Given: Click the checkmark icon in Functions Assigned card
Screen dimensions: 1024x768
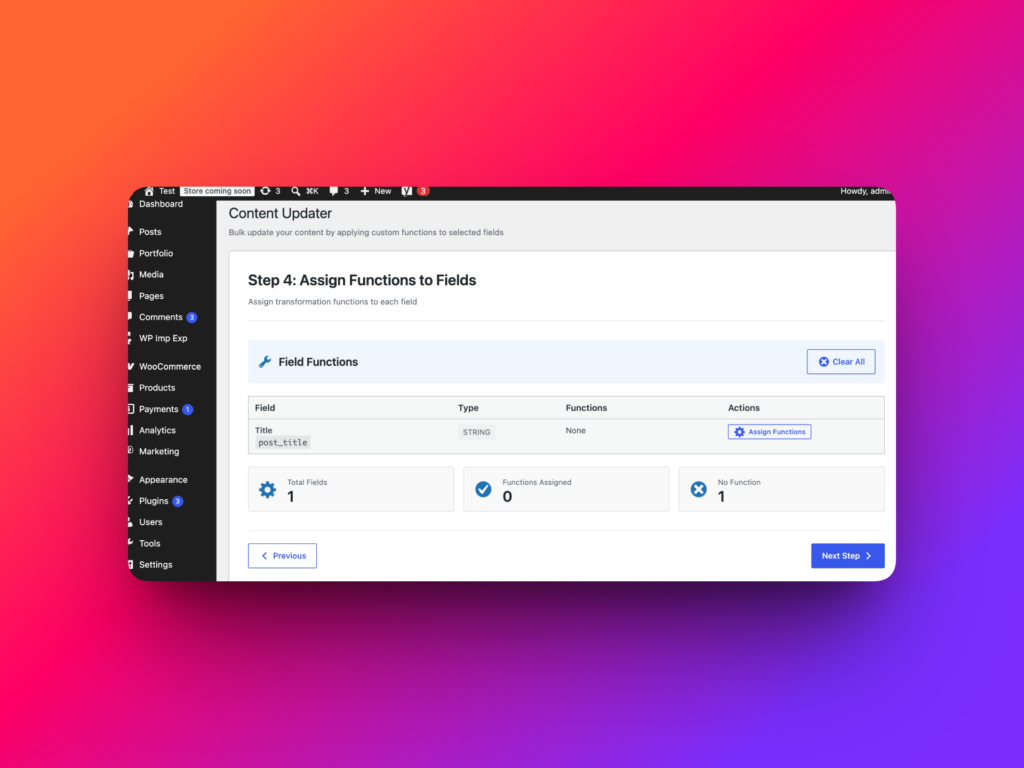Looking at the screenshot, I should [x=483, y=489].
